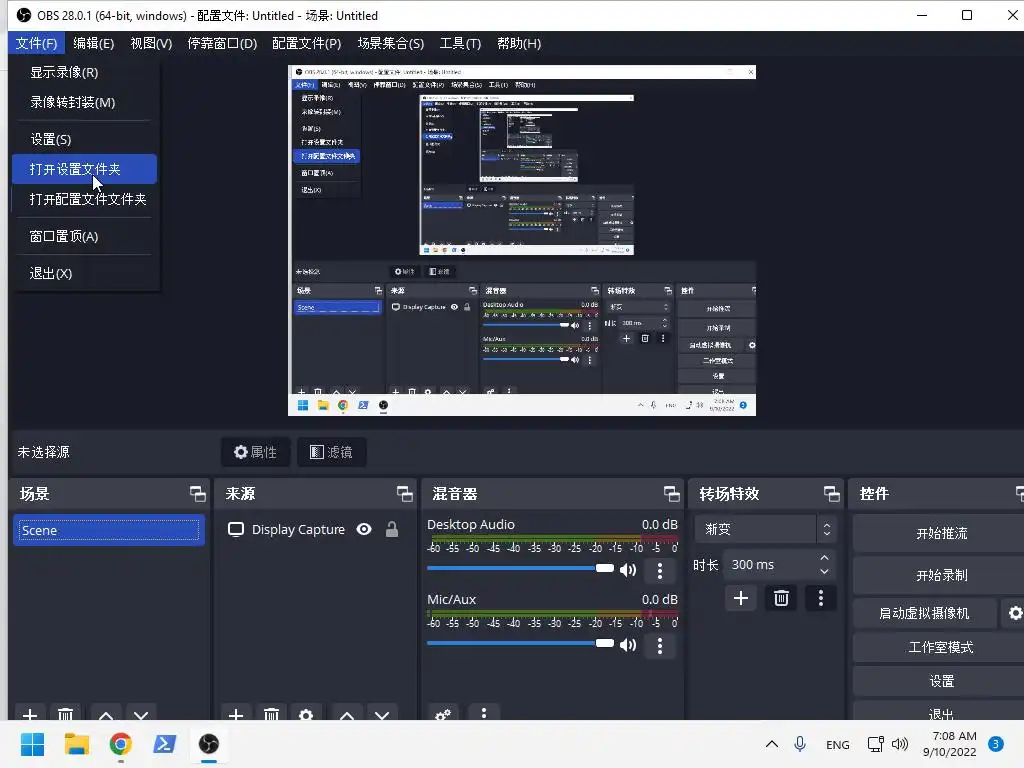Mute Mic/Aux speaker icon

tap(628, 645)
